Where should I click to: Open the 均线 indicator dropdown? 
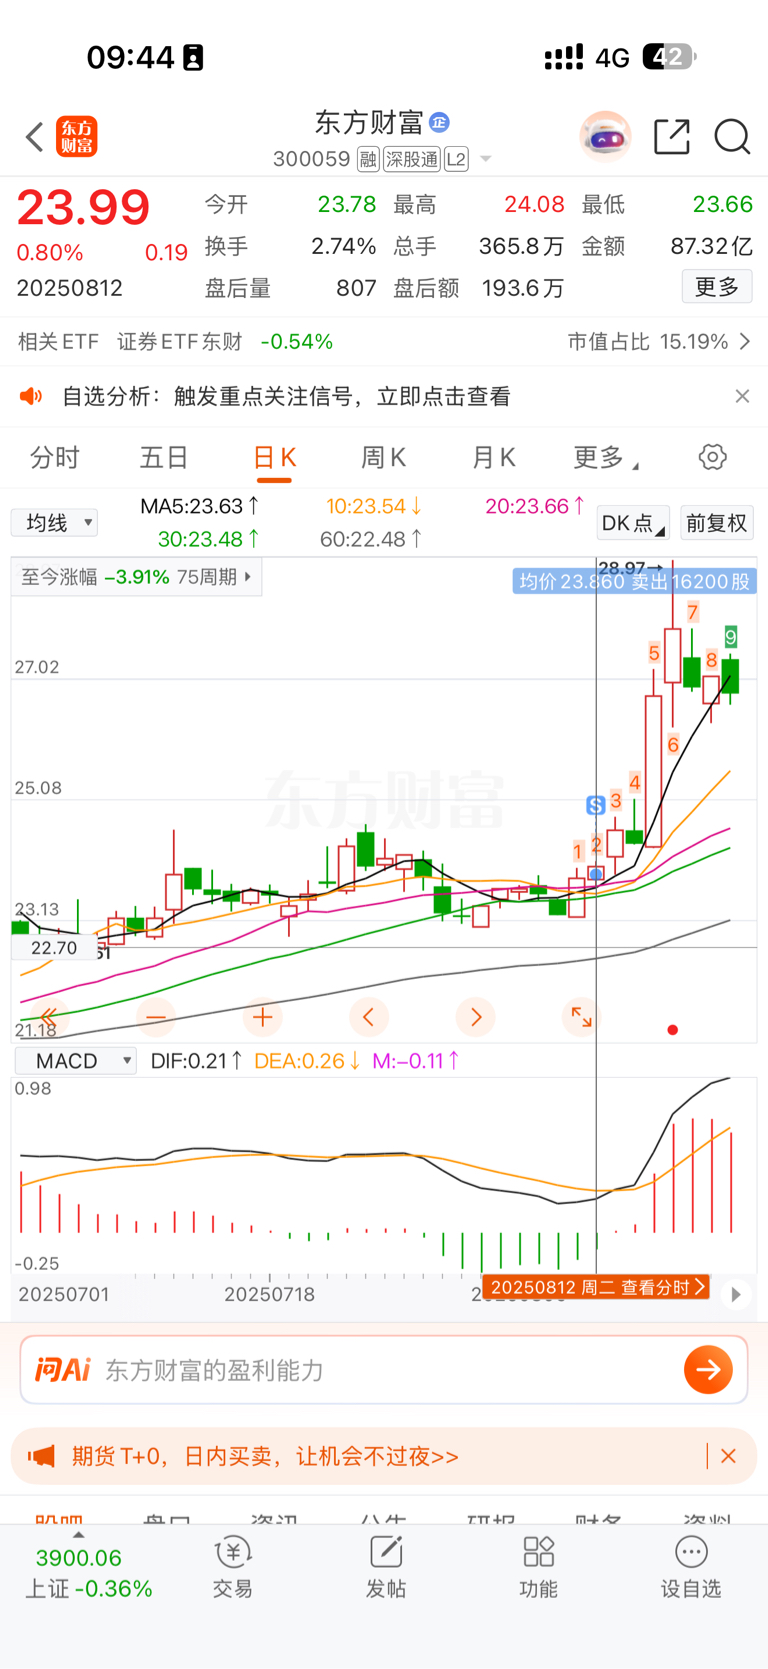(x=54, y=523)
